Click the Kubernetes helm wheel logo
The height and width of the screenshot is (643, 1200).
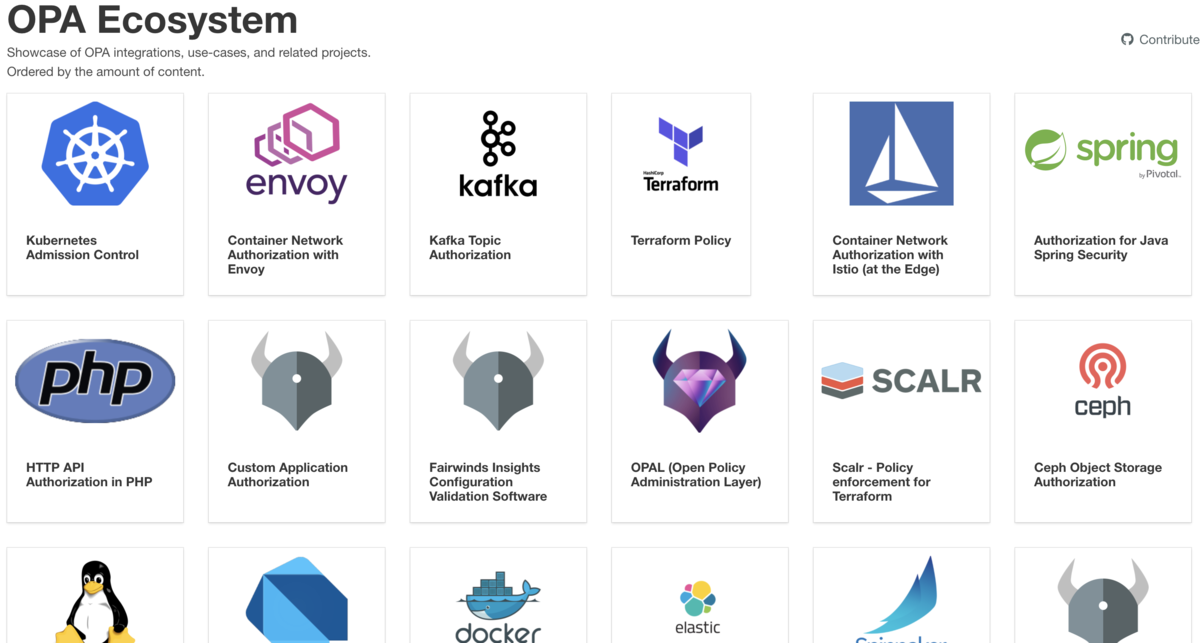tap(95, 153)
